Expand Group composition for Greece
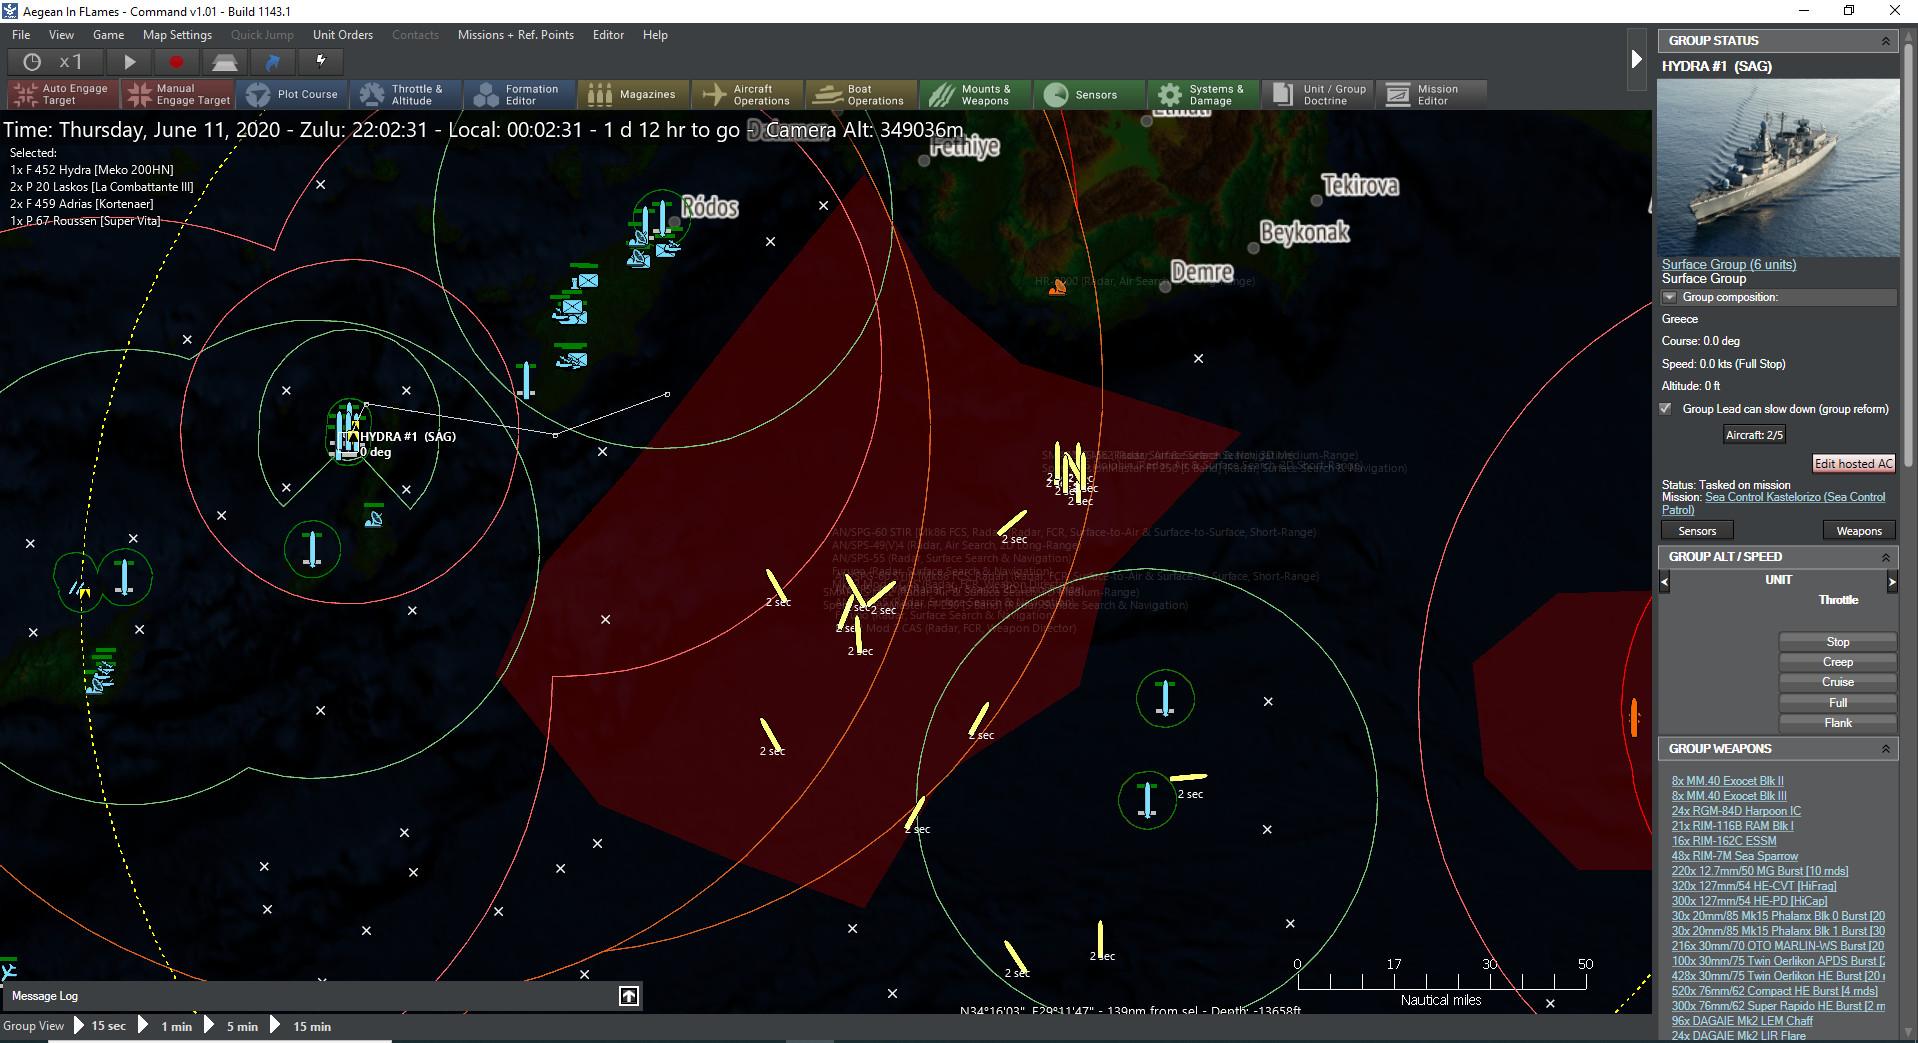Viewport: 1918px width, 1043px height. click(x=1669, y=297)
